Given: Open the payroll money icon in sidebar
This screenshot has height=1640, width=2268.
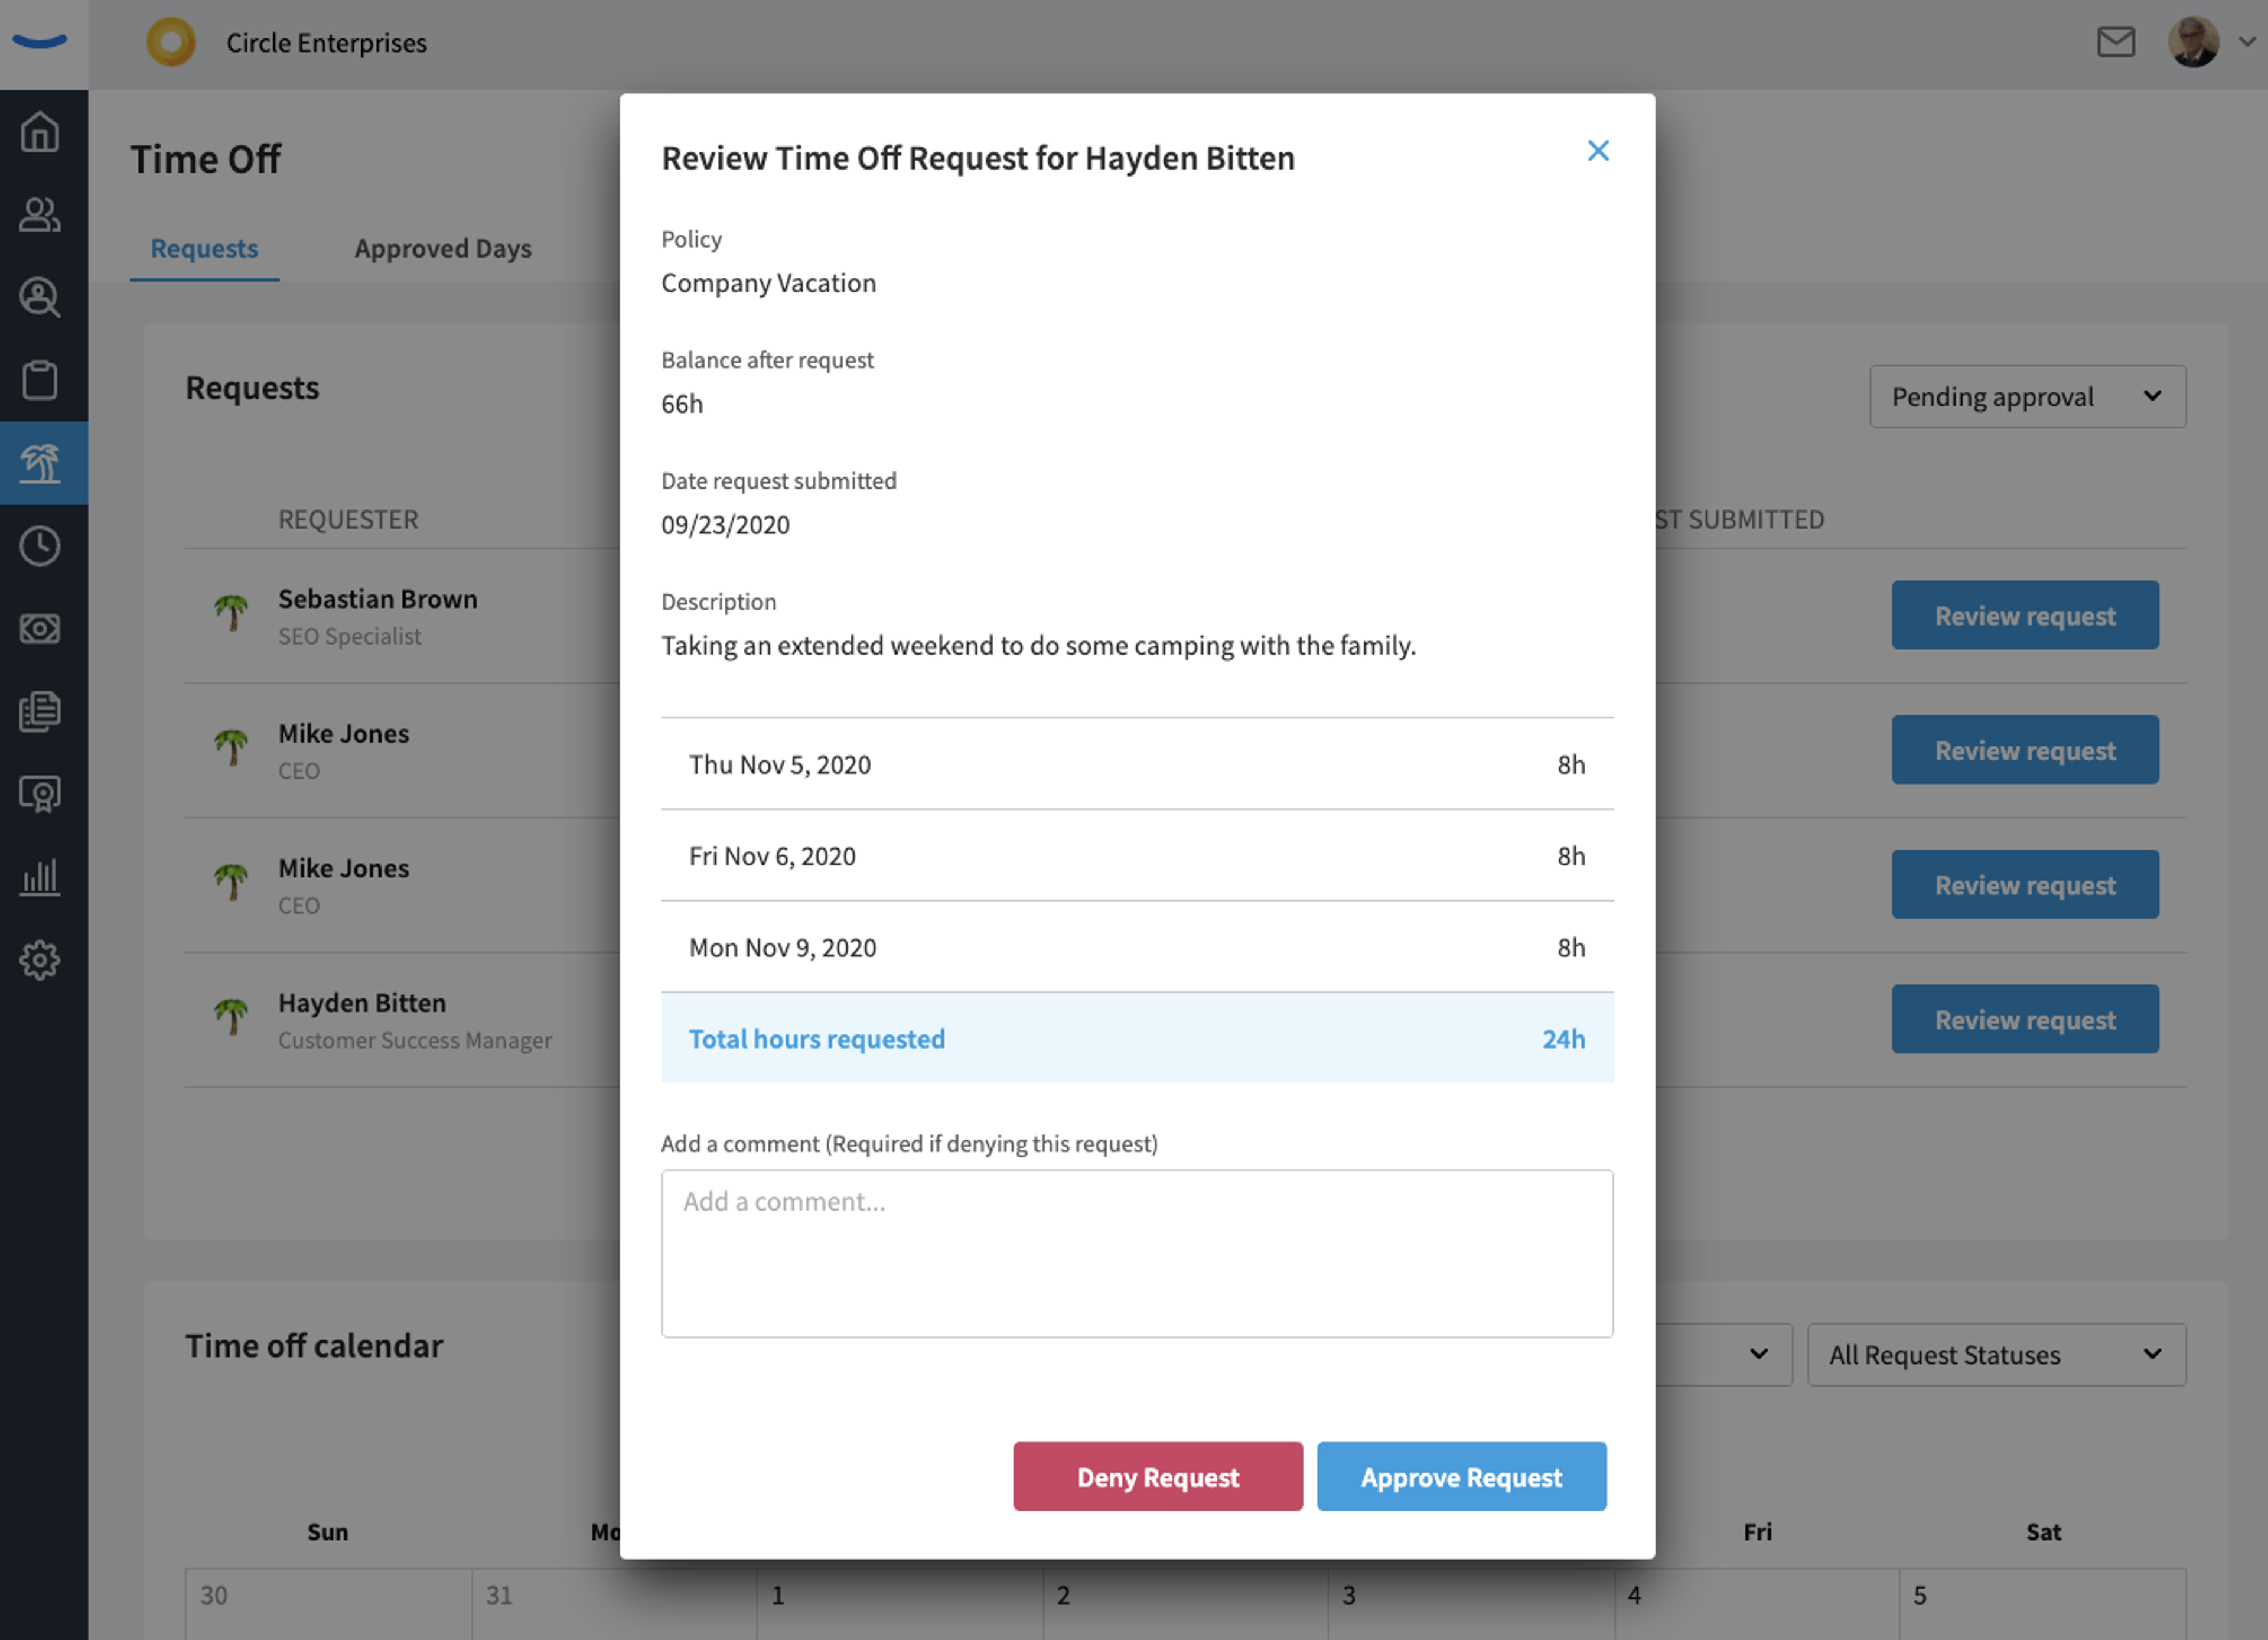Looking at the screenshot, I should pyautogui.click(x=40, y=628).
